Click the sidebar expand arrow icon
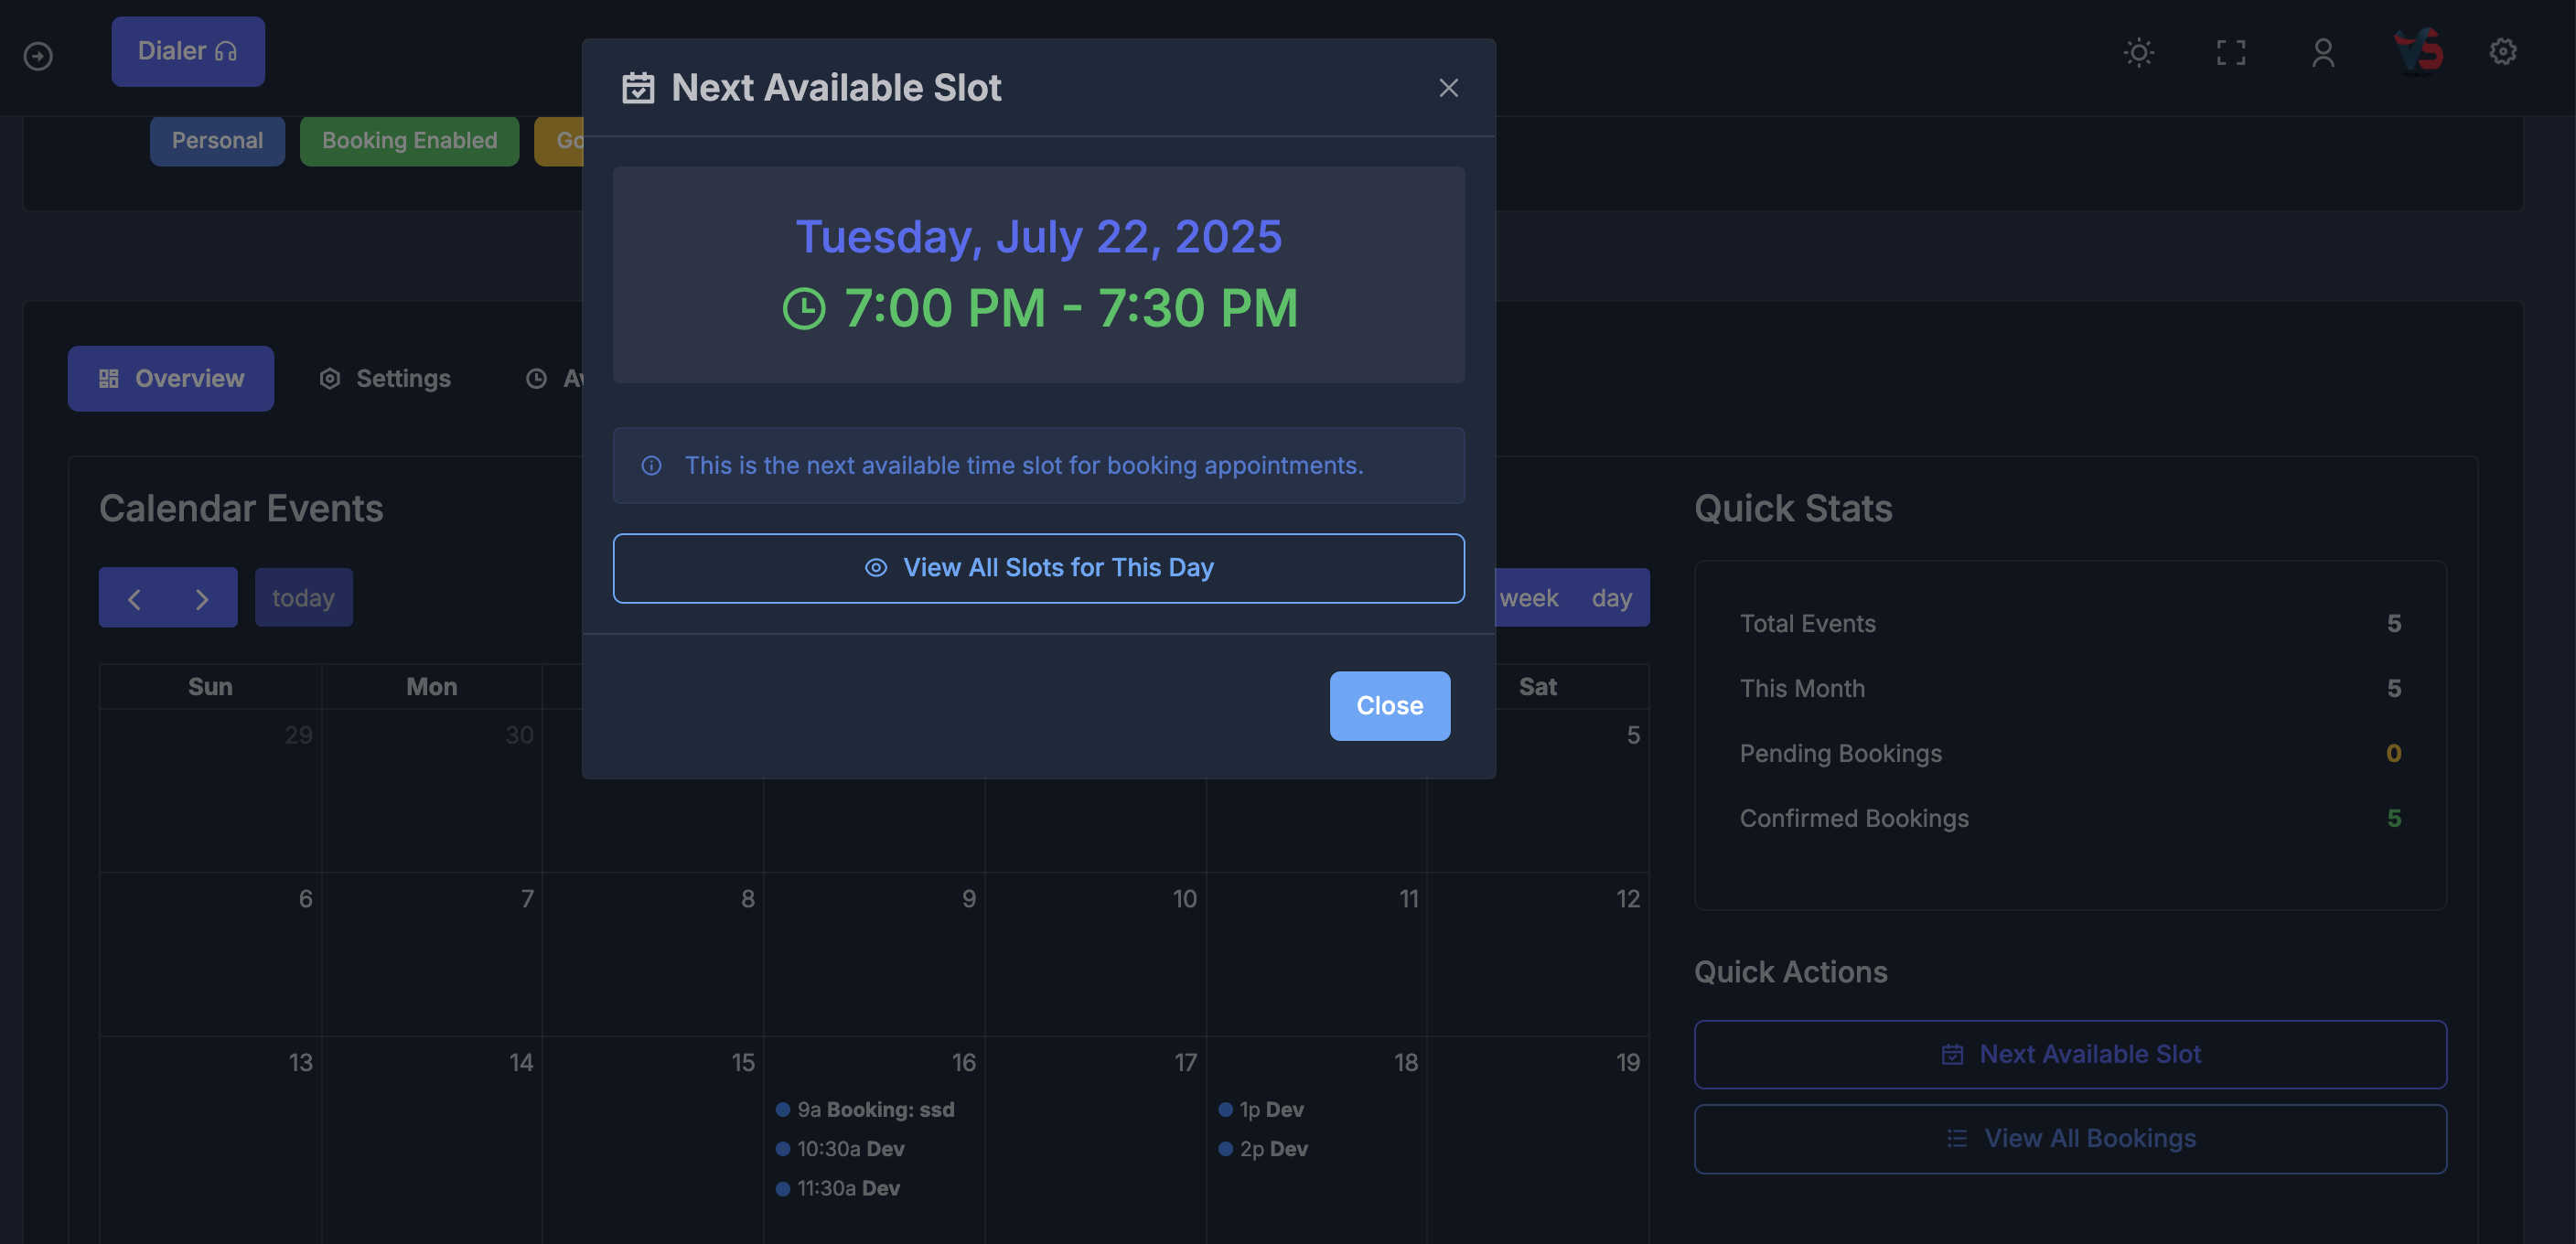 (38, 56)
